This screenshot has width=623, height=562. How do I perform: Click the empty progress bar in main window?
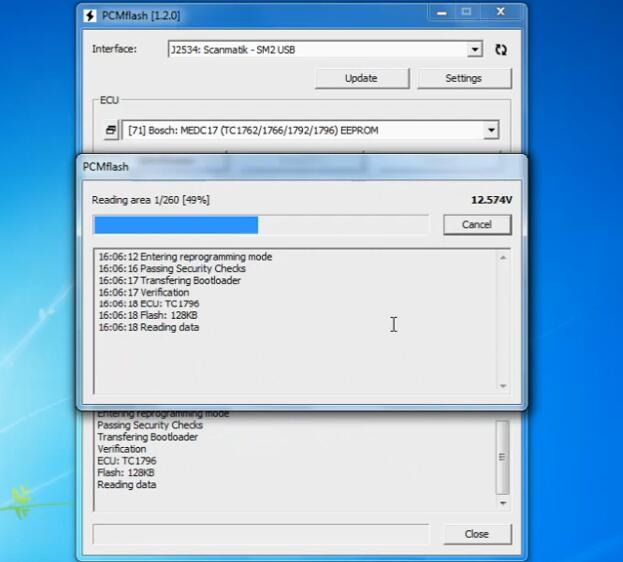pyautogui.click(x=261, y=534)
